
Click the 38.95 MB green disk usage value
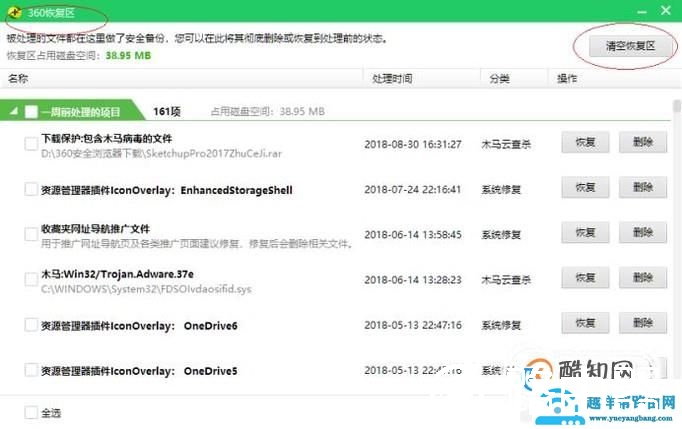[x=128, y=56]
